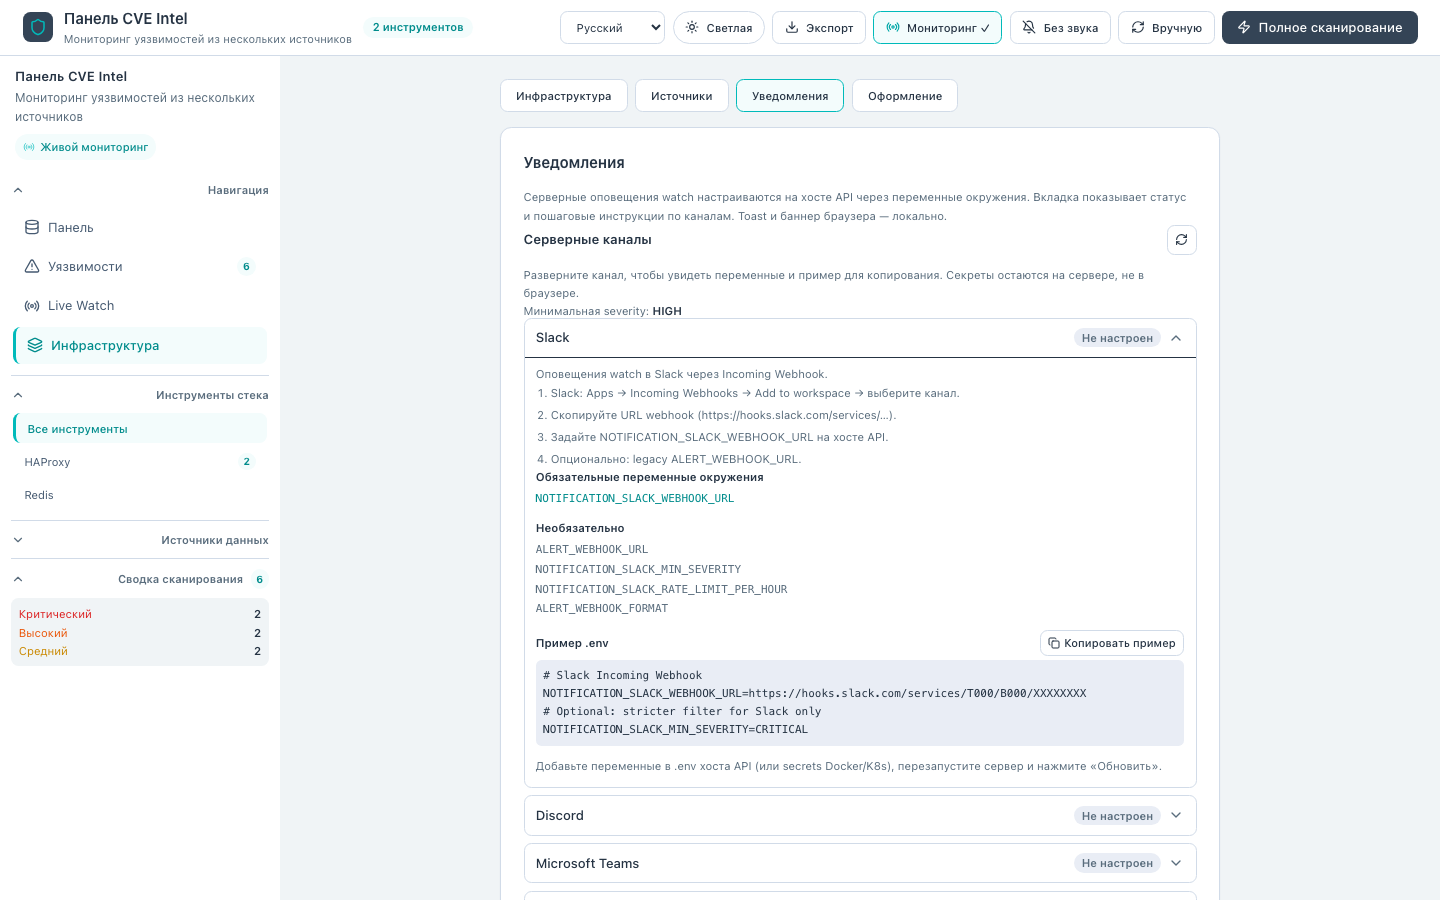Expand the Discord channel section

(860, 815)
